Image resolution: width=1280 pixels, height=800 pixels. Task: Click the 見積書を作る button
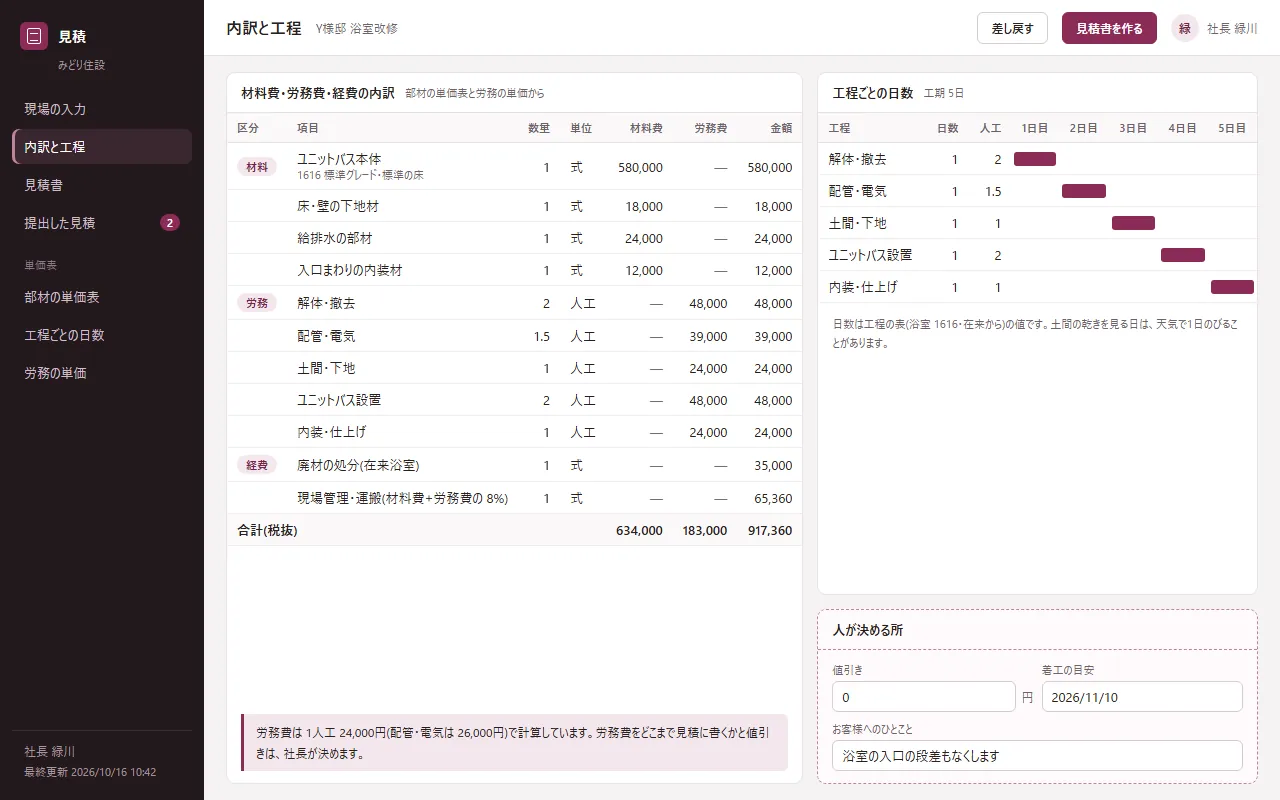click(x=1109, y=28)
